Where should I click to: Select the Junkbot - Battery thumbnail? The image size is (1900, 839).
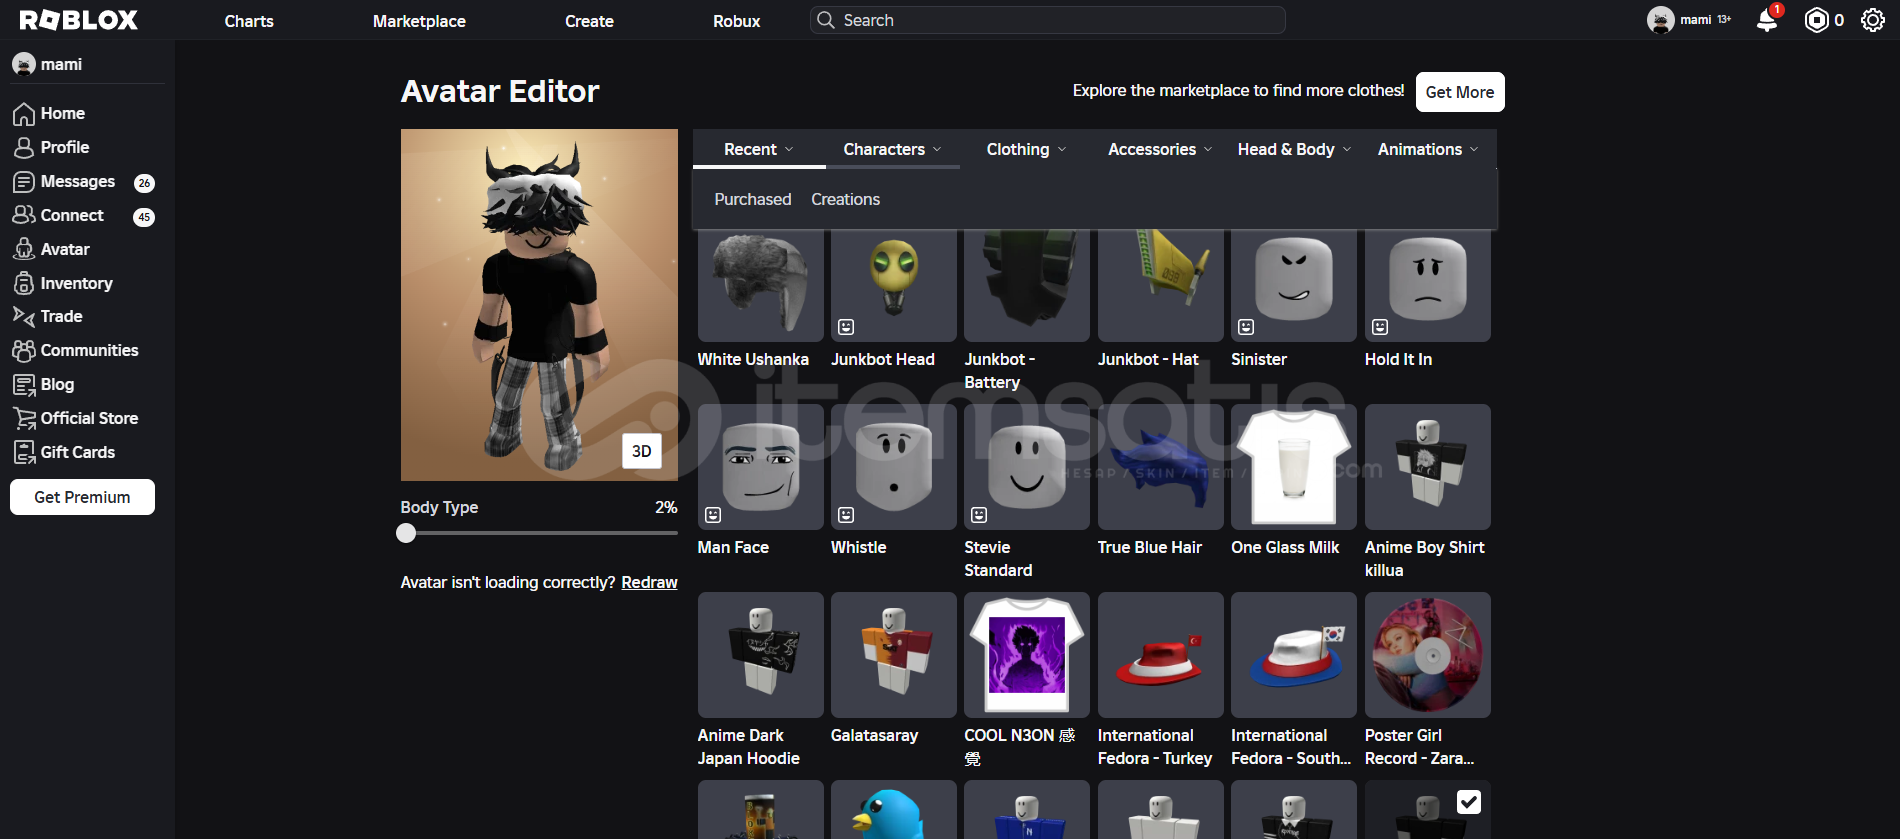pos(1027,286)
